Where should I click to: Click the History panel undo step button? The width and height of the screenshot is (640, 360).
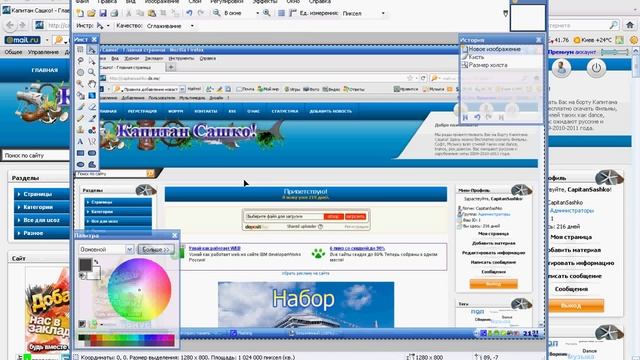click(x=477, y=117)
